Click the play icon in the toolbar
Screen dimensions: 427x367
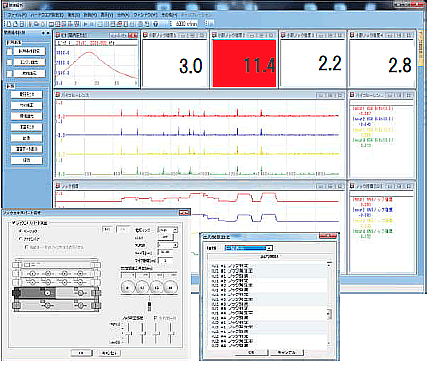[86, 24]
